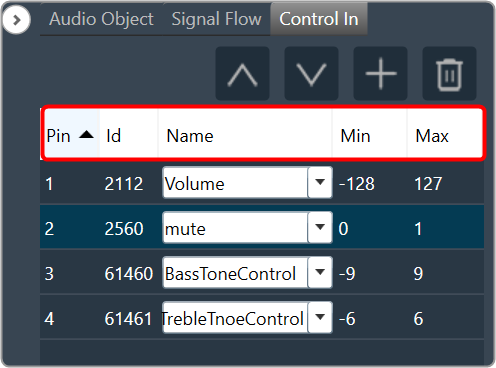Image resolution: width=496 pixels, height=368 pixels.
Task: Expand the collapsed side panel chevron
Action: 16,20
